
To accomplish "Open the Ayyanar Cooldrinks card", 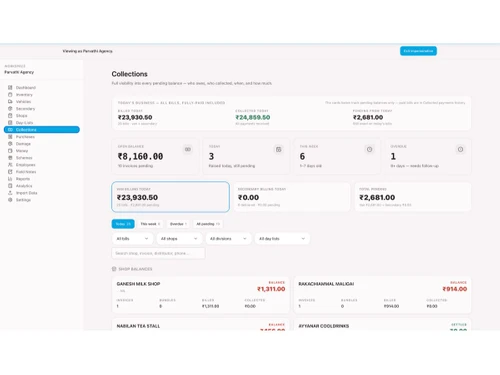I will pyautogui.click(x=382, y=325).
